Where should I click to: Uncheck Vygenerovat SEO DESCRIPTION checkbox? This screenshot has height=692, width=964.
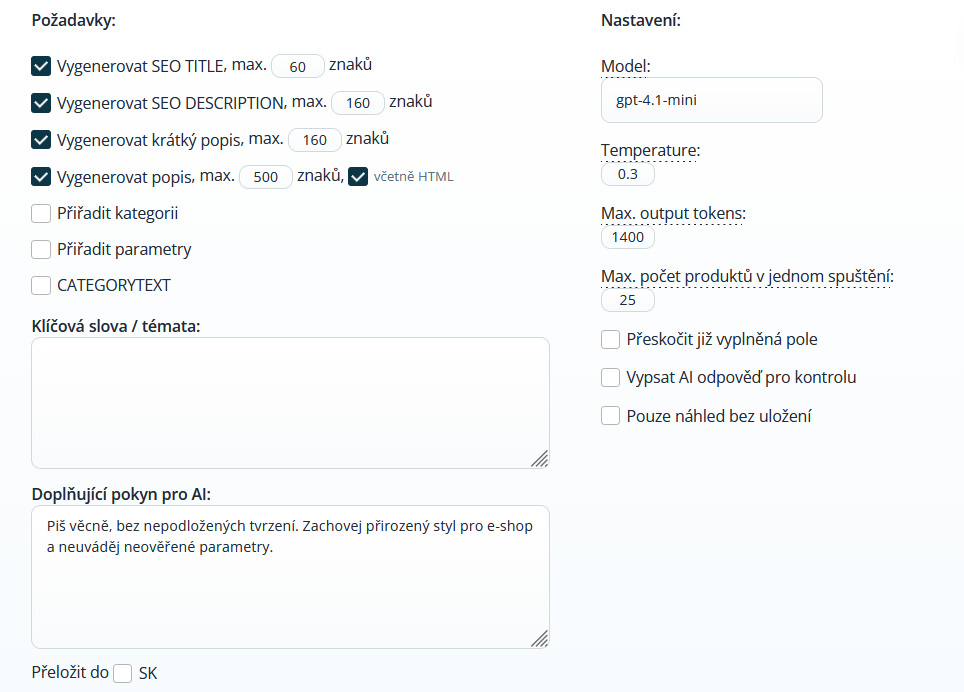point(41,103)
